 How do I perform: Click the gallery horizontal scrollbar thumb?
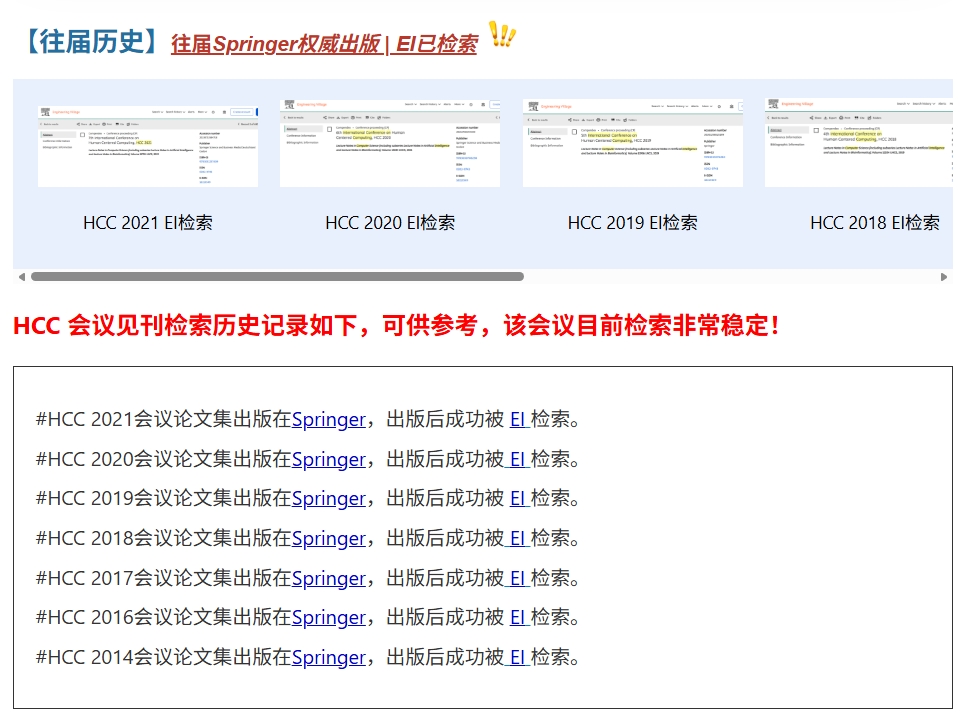tap(277, 277)
